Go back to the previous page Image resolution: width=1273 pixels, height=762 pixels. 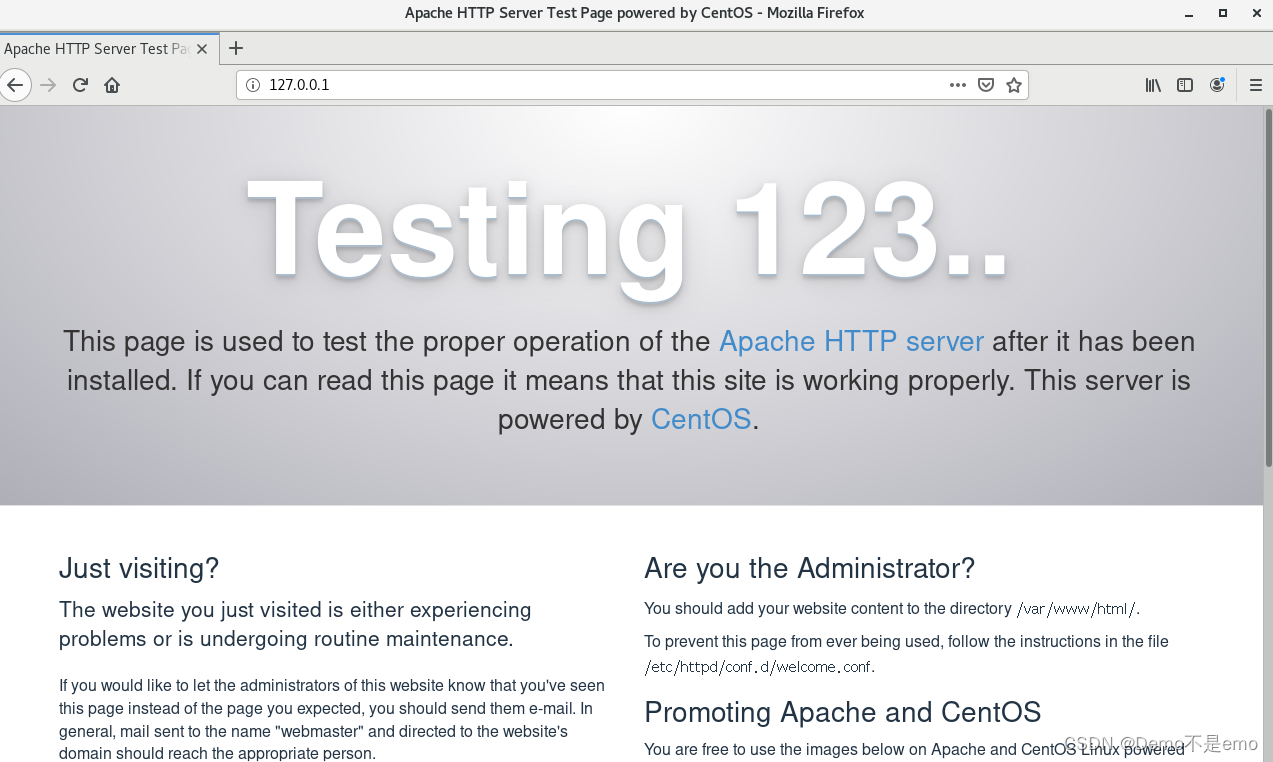(14, 85)
